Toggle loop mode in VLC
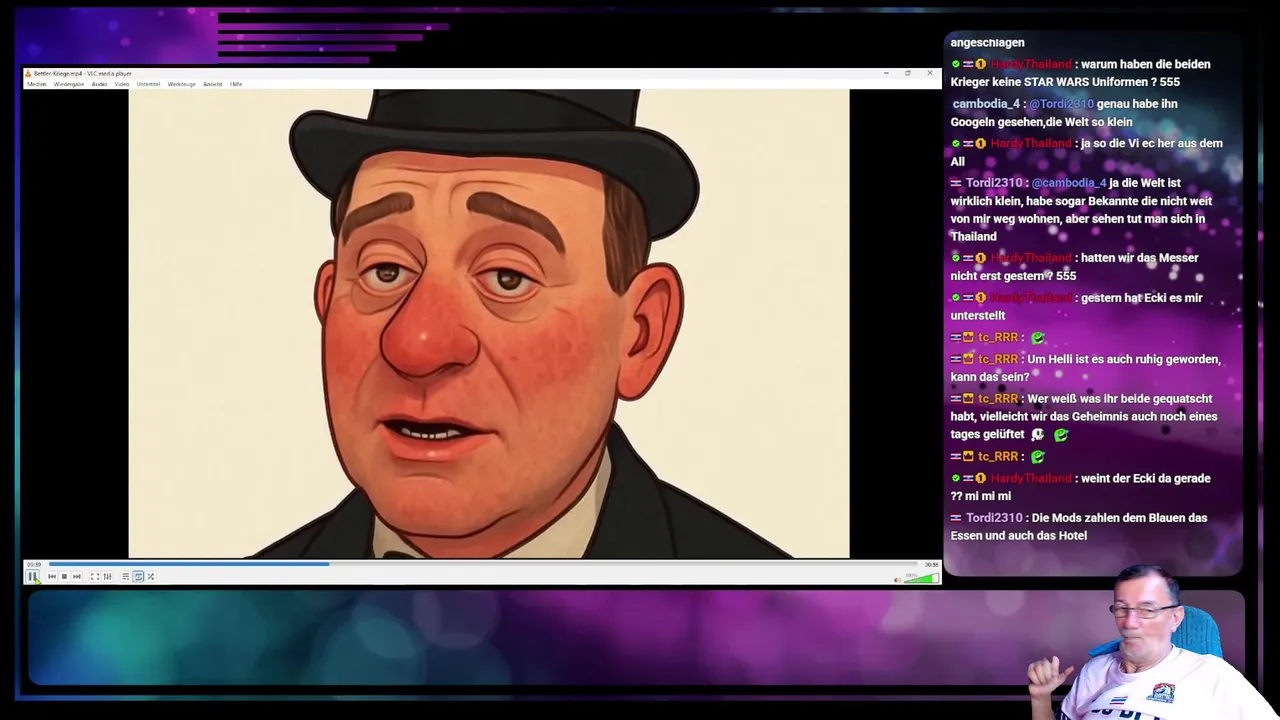The image size is (1280, 720). click(x=138, y=576)
